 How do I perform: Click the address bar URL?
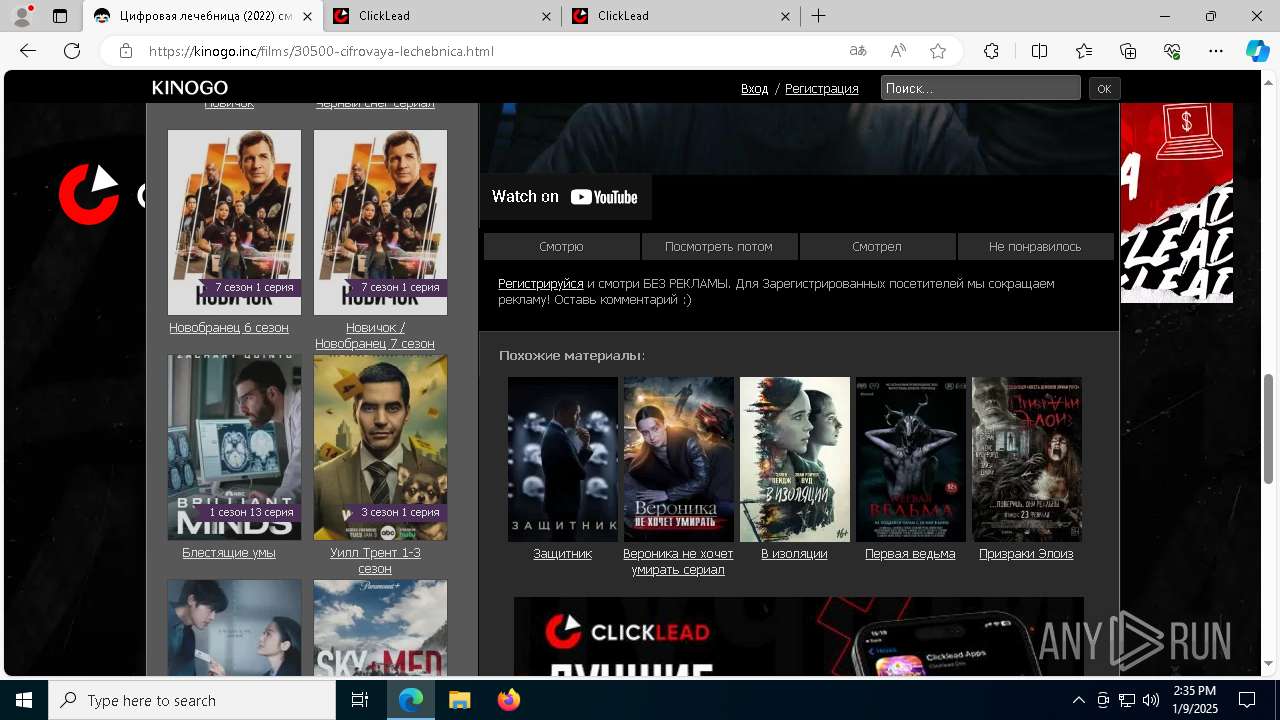point(321,51)
